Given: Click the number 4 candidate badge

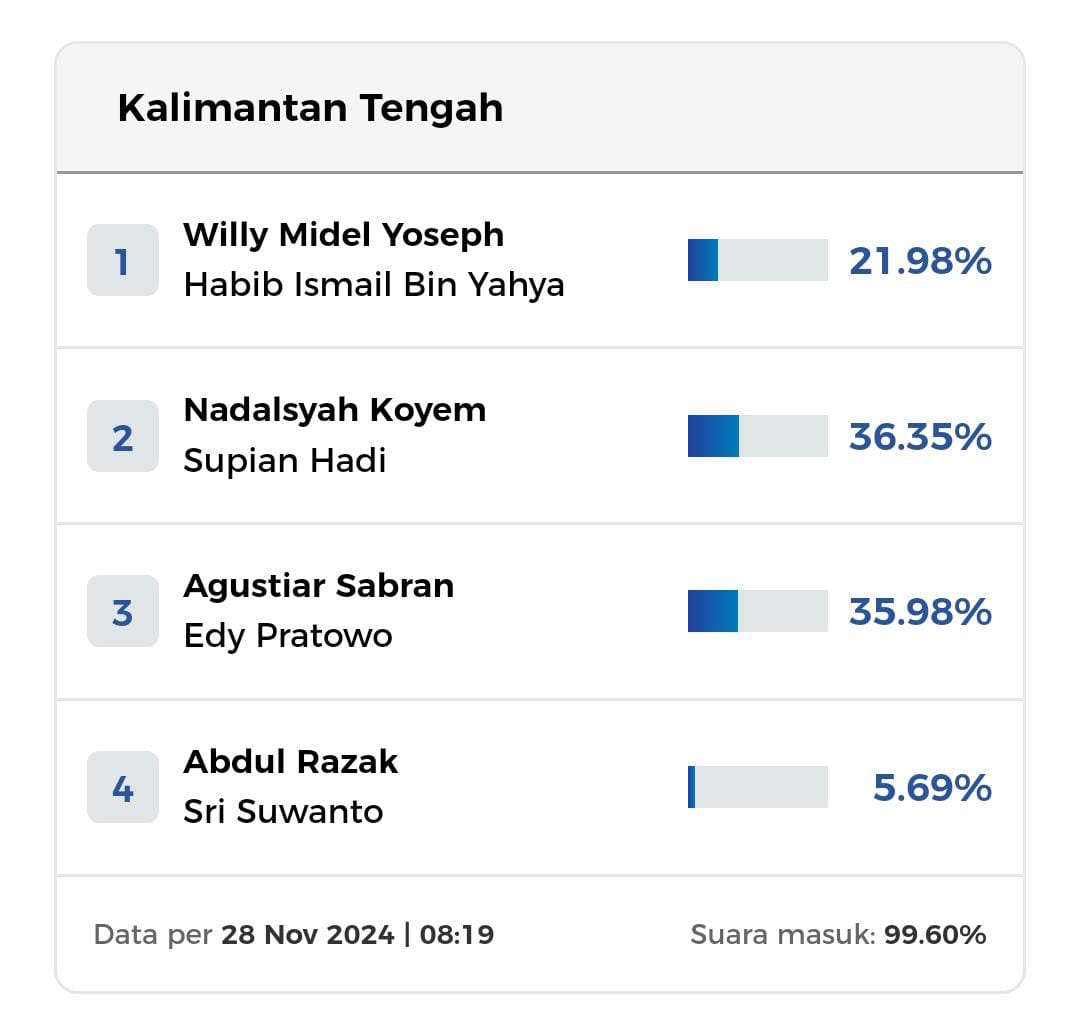Looking at the screenshot, I should [x=122, y=788].
